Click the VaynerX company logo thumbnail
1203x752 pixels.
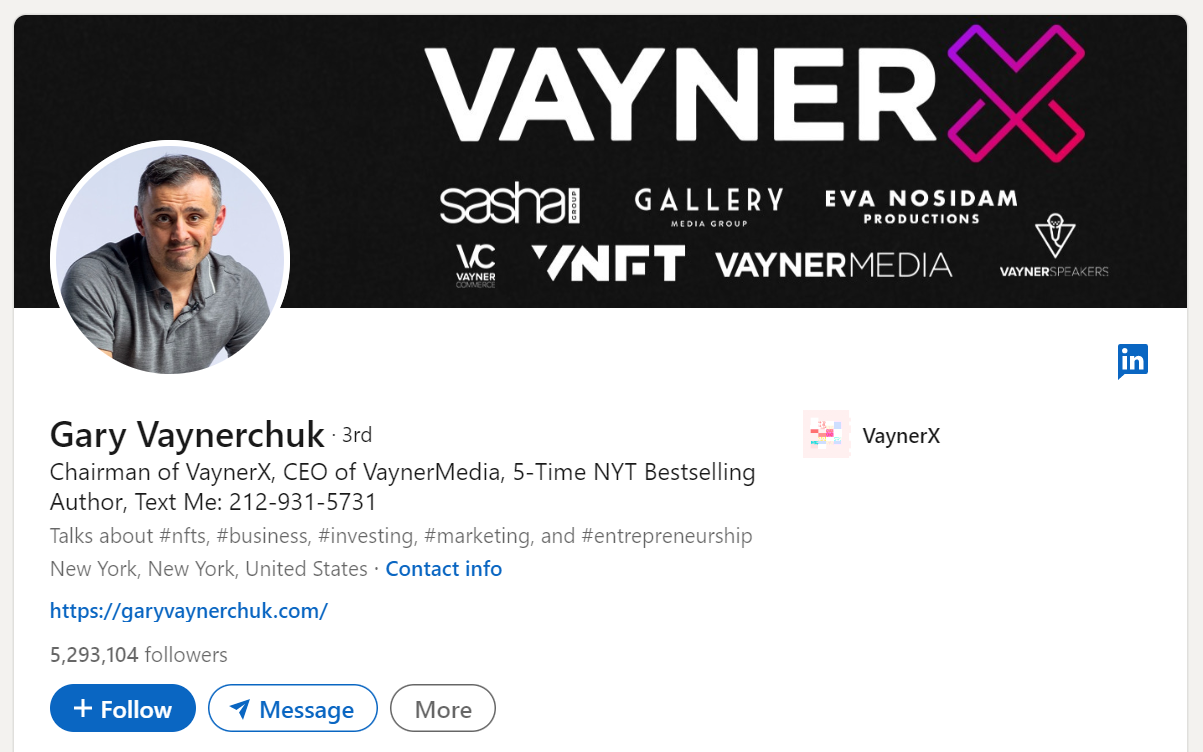[826, 434]
